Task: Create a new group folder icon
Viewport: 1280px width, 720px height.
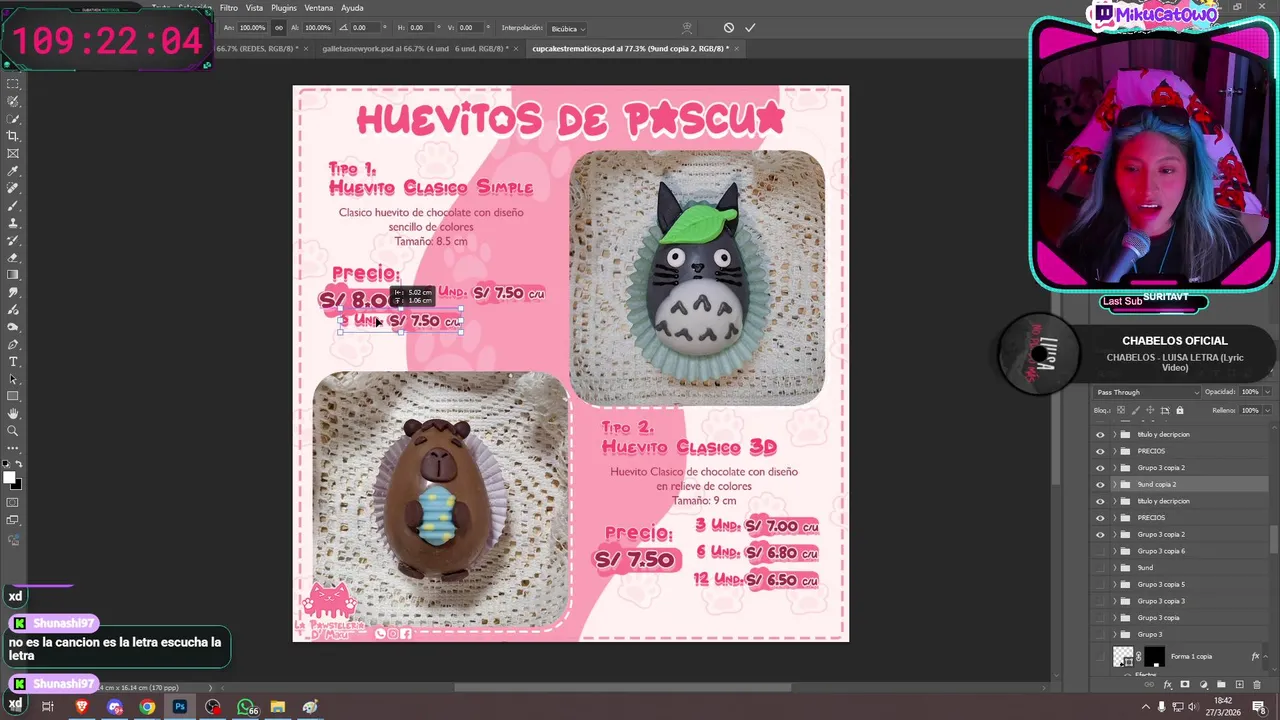Action: (1221, 685)
